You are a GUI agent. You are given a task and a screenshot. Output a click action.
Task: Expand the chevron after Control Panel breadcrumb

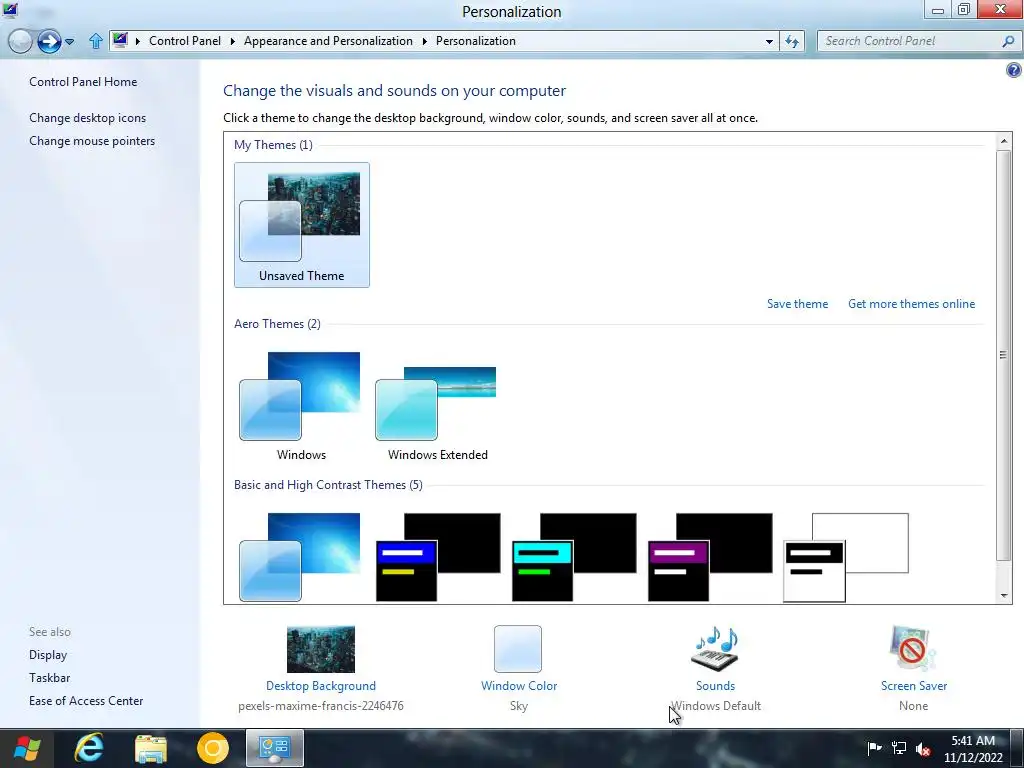pyautogui.click(x=232, y=41)
